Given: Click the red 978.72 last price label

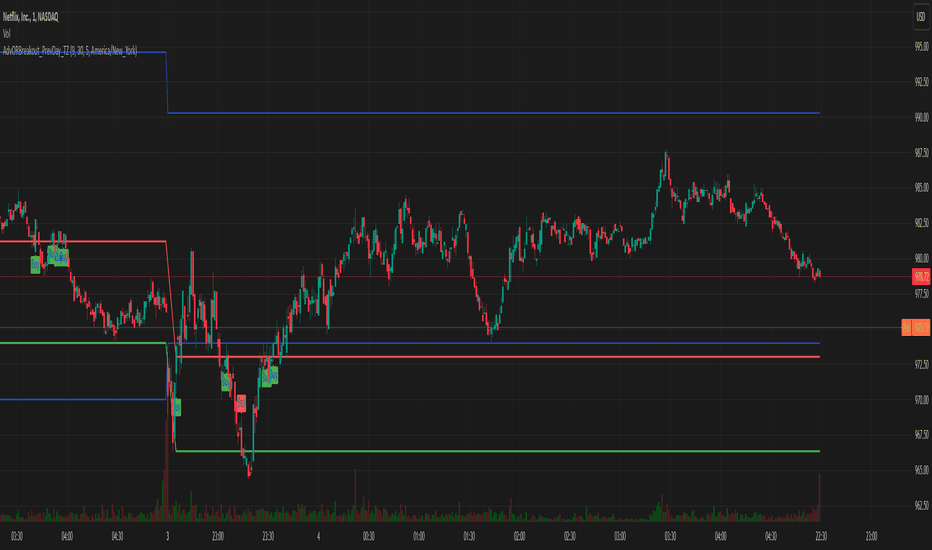Looking at the screenshot, I should 921,276.
